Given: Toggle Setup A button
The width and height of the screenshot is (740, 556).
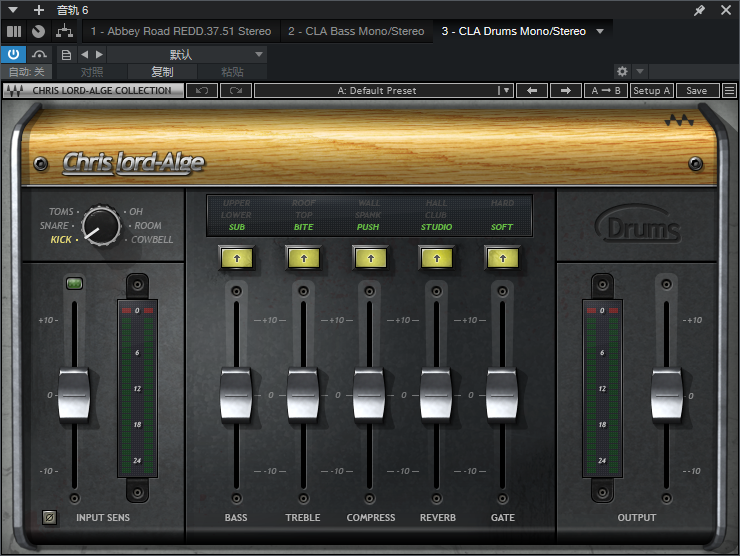Looking at the screenshot, I should (651, 91).
